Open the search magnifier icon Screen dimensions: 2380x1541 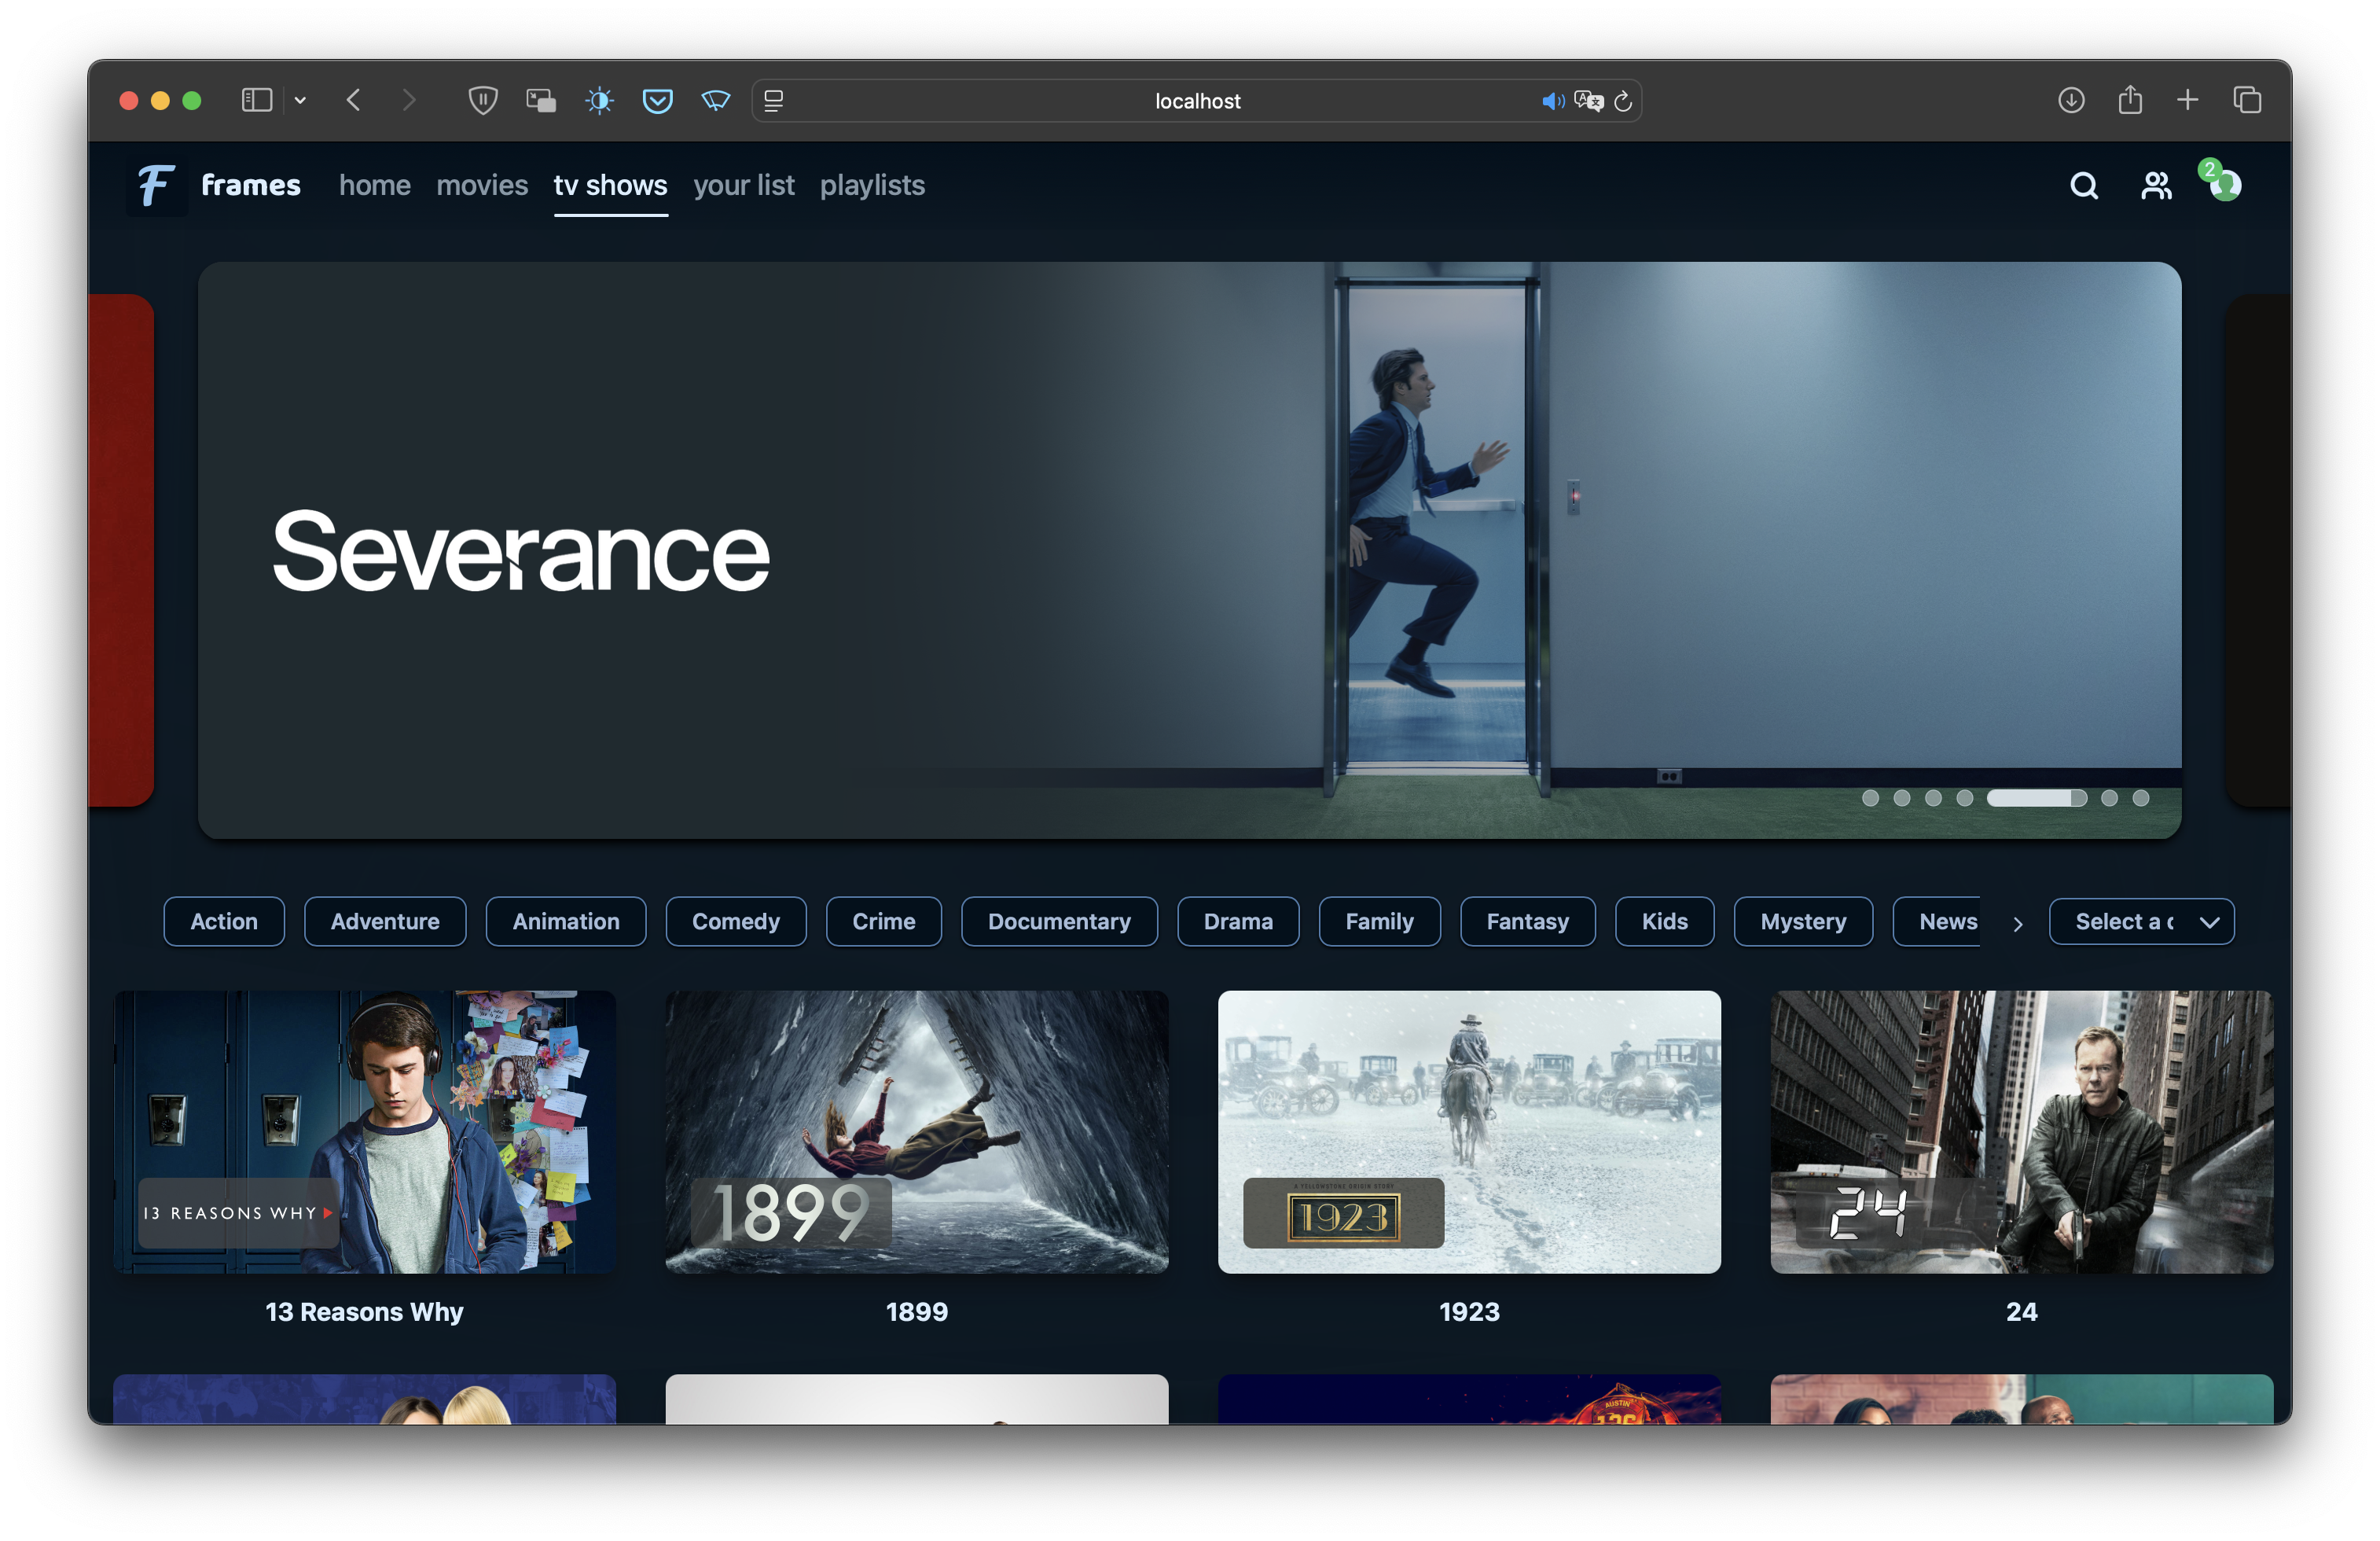2083,186
